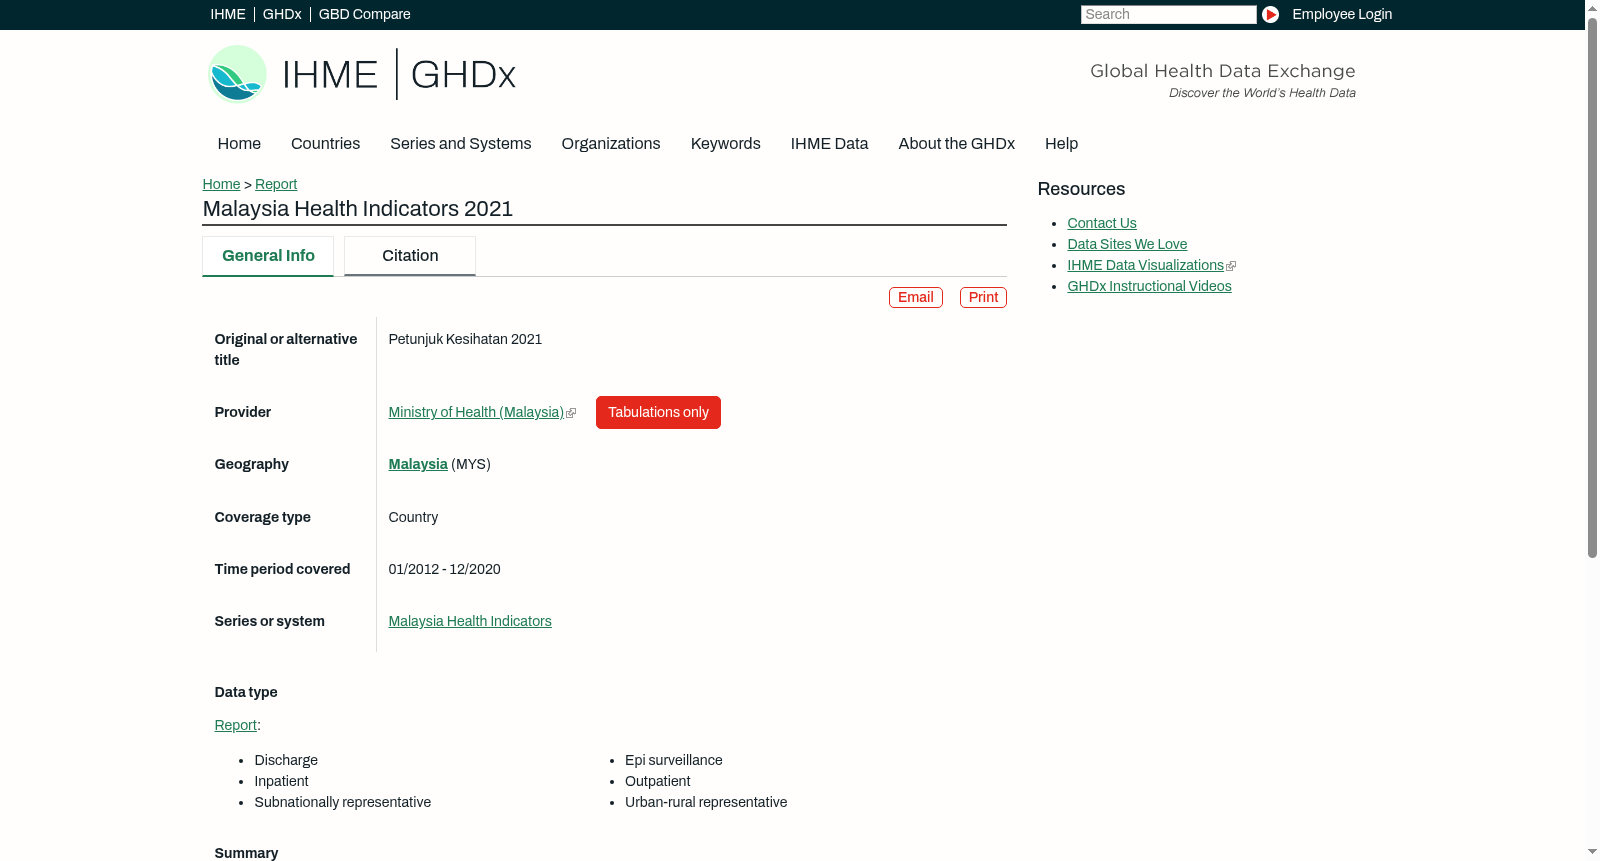Click Home breadcrumb link

coord(221,184)
